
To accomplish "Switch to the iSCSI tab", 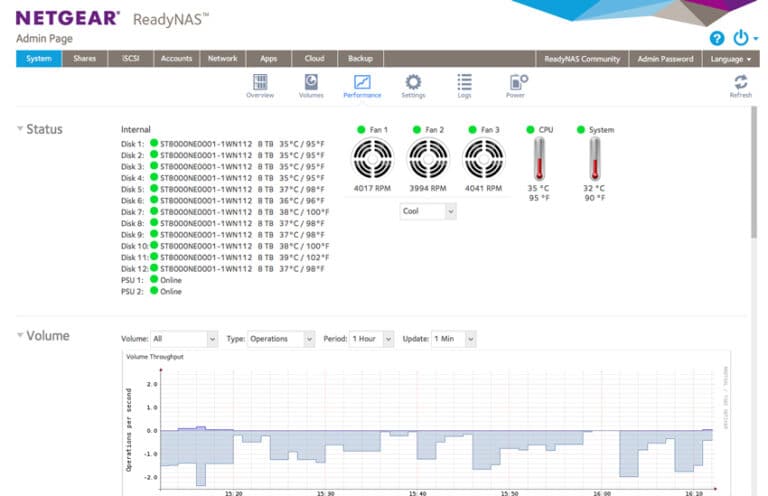I will click(x=131, y=59).
